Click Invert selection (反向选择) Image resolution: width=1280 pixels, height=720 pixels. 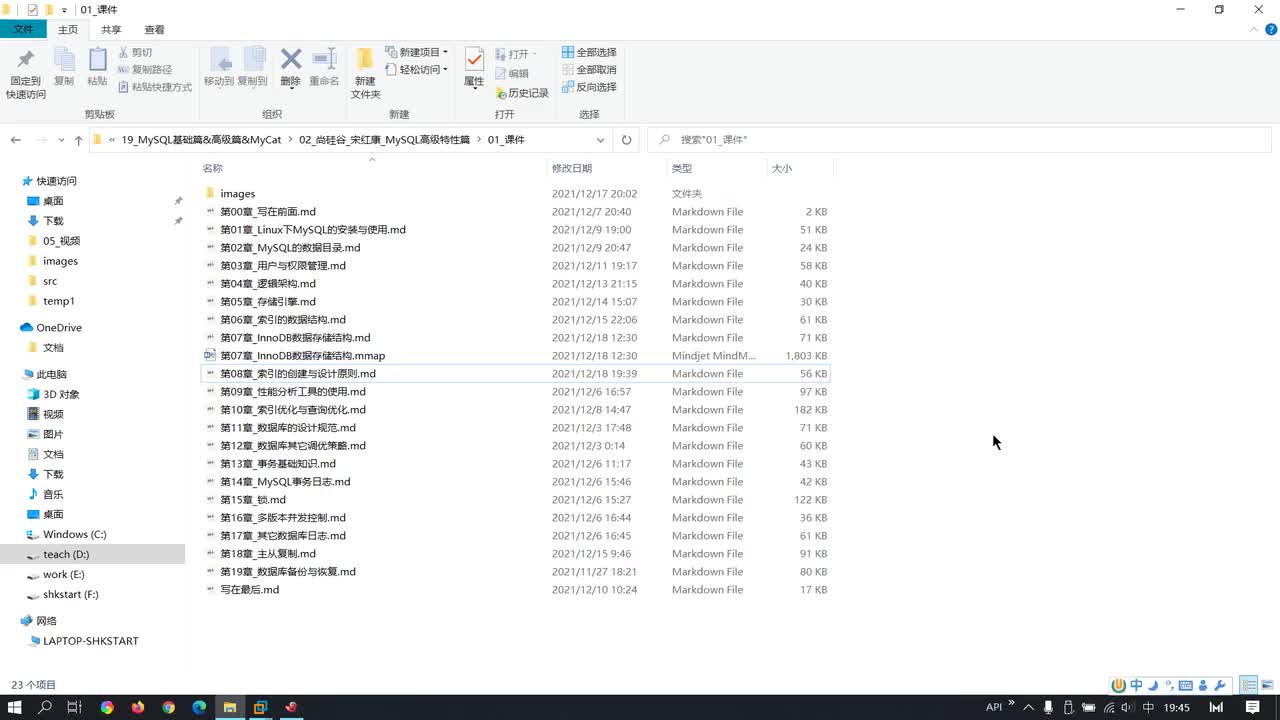click(589, 87)
